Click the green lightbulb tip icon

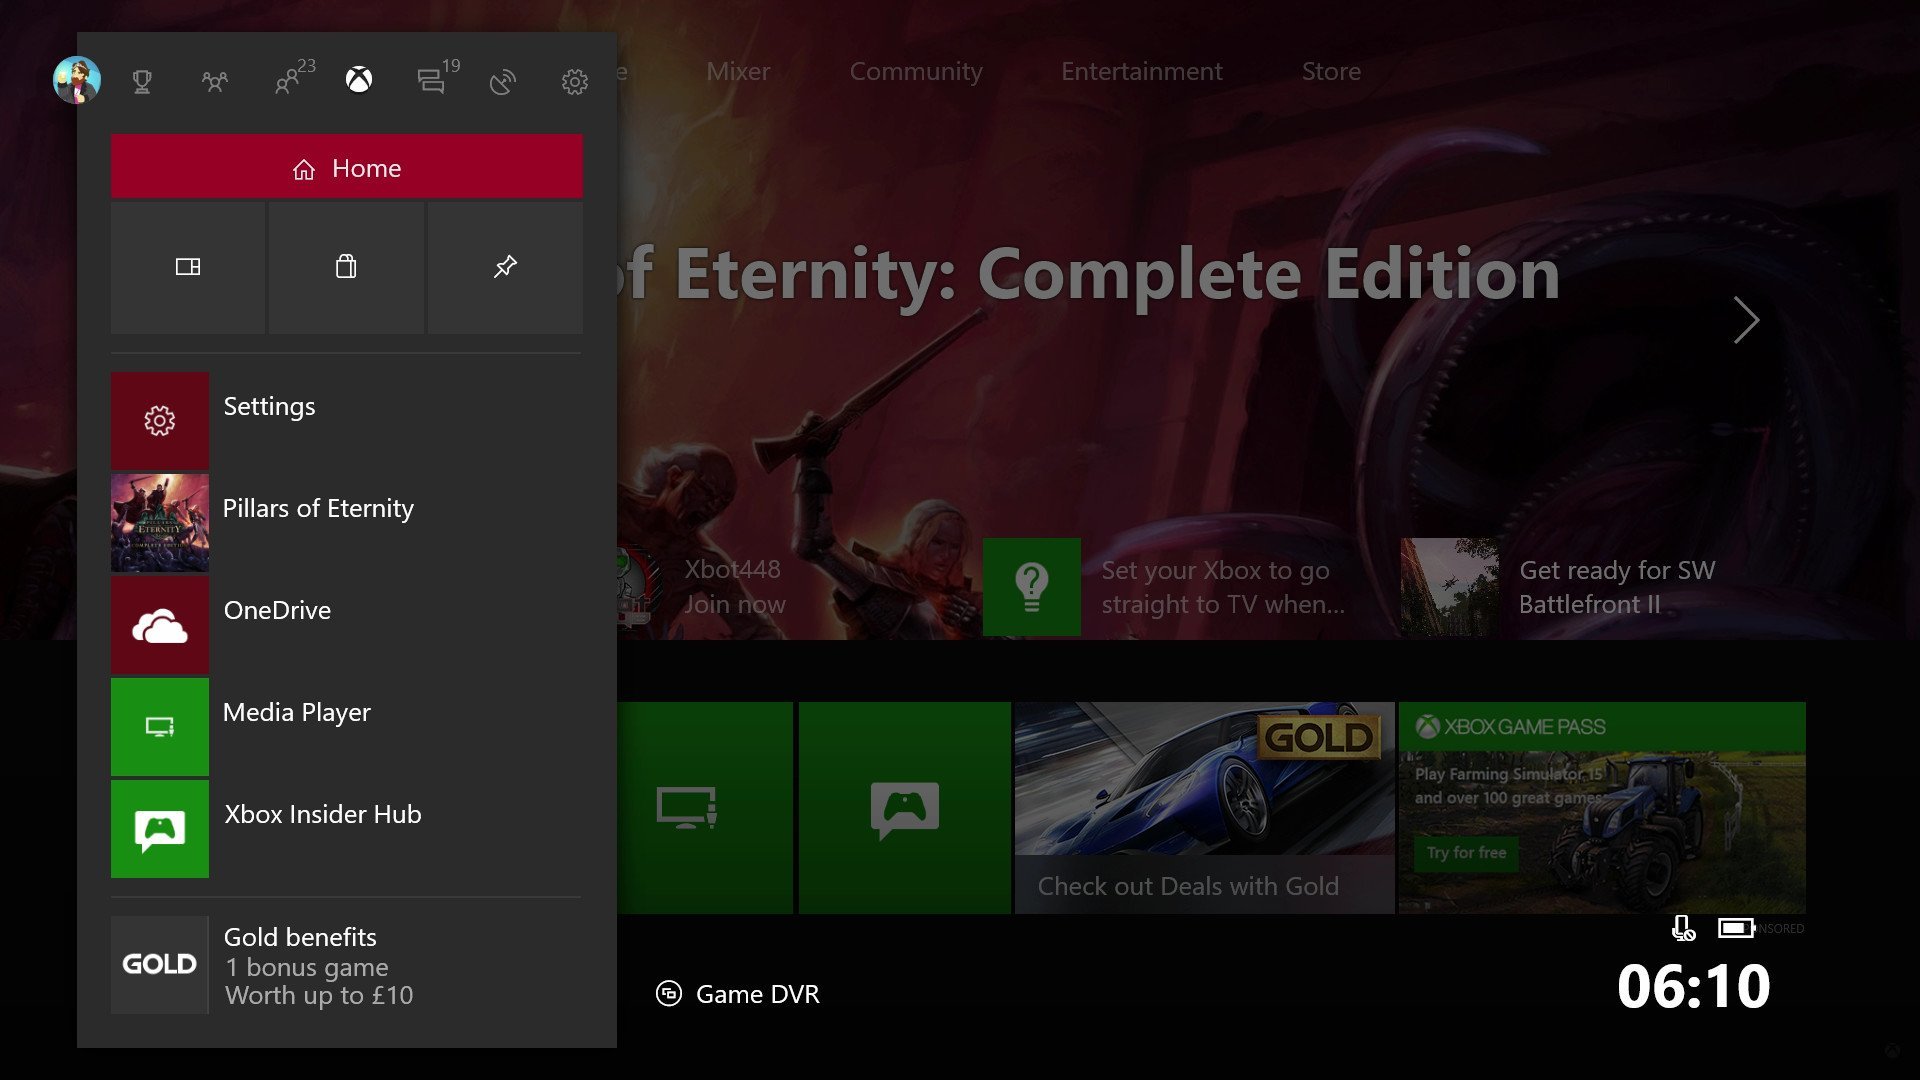point(1032,587)
